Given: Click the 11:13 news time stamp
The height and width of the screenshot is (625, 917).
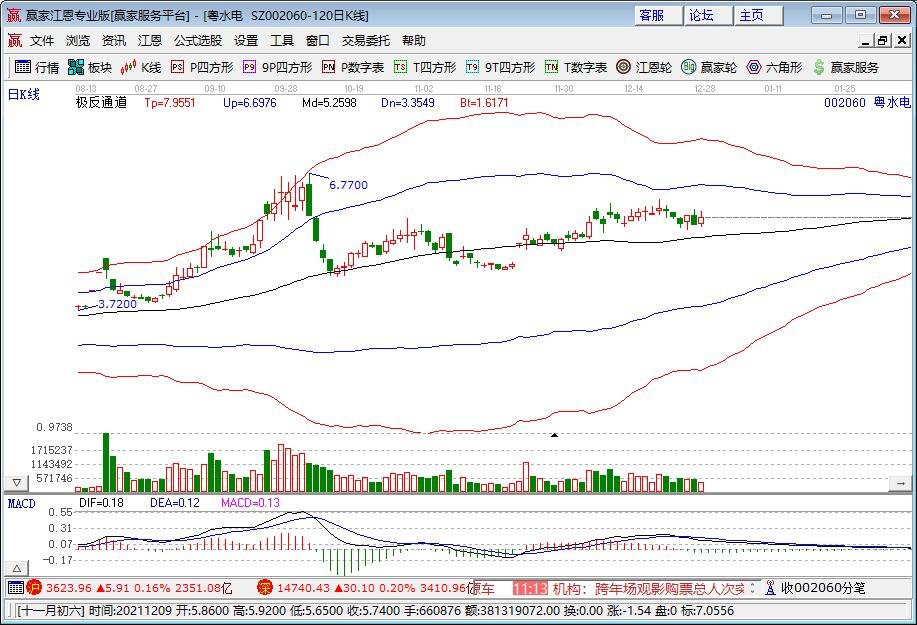Looking at the screenshot, I should coord(530,588).
